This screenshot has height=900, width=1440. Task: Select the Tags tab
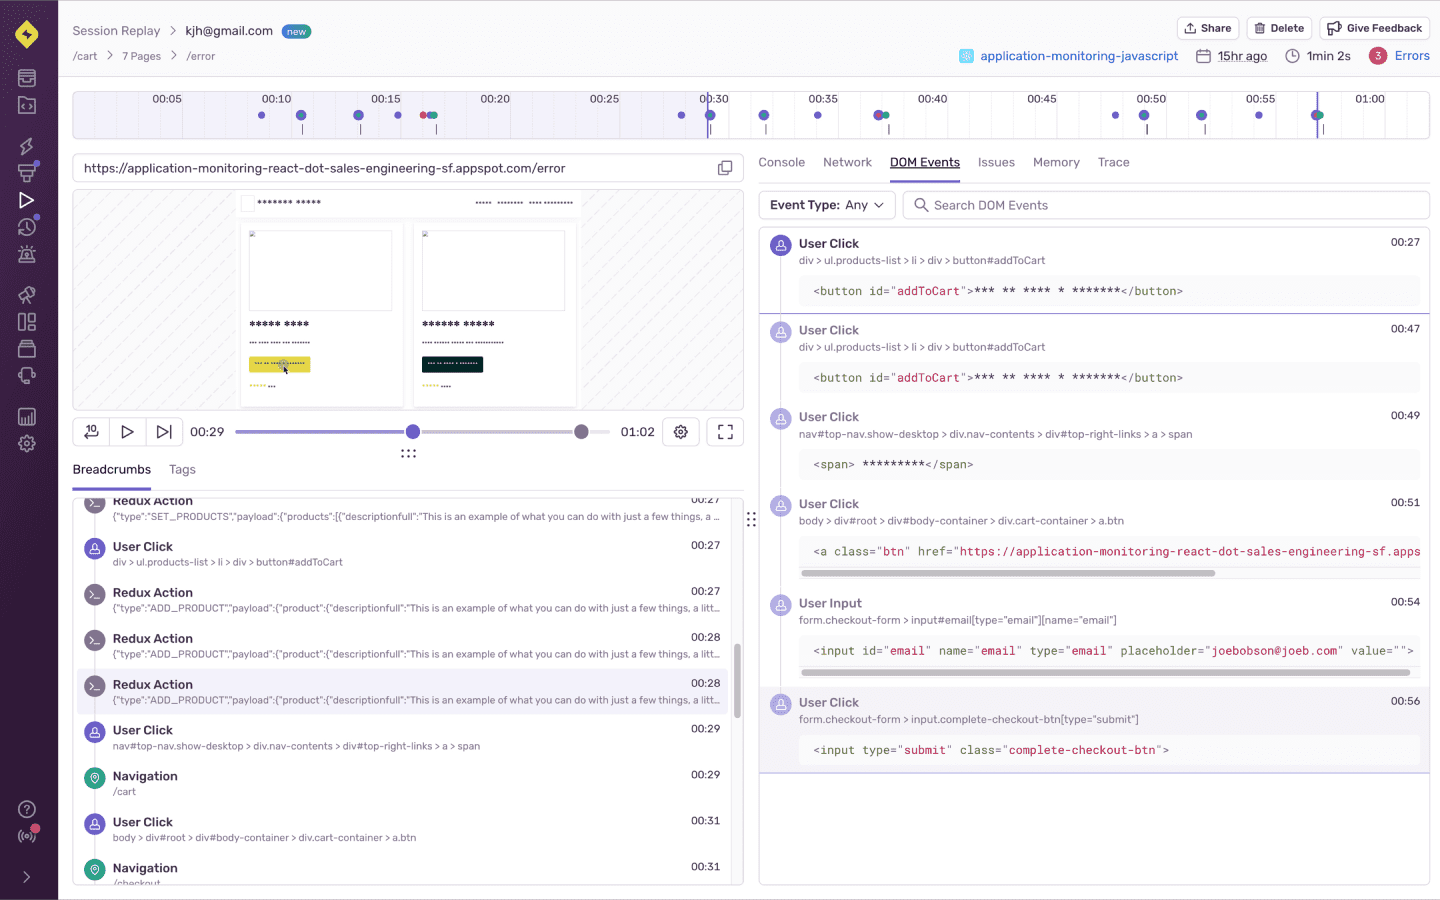[x=182, y=469]
